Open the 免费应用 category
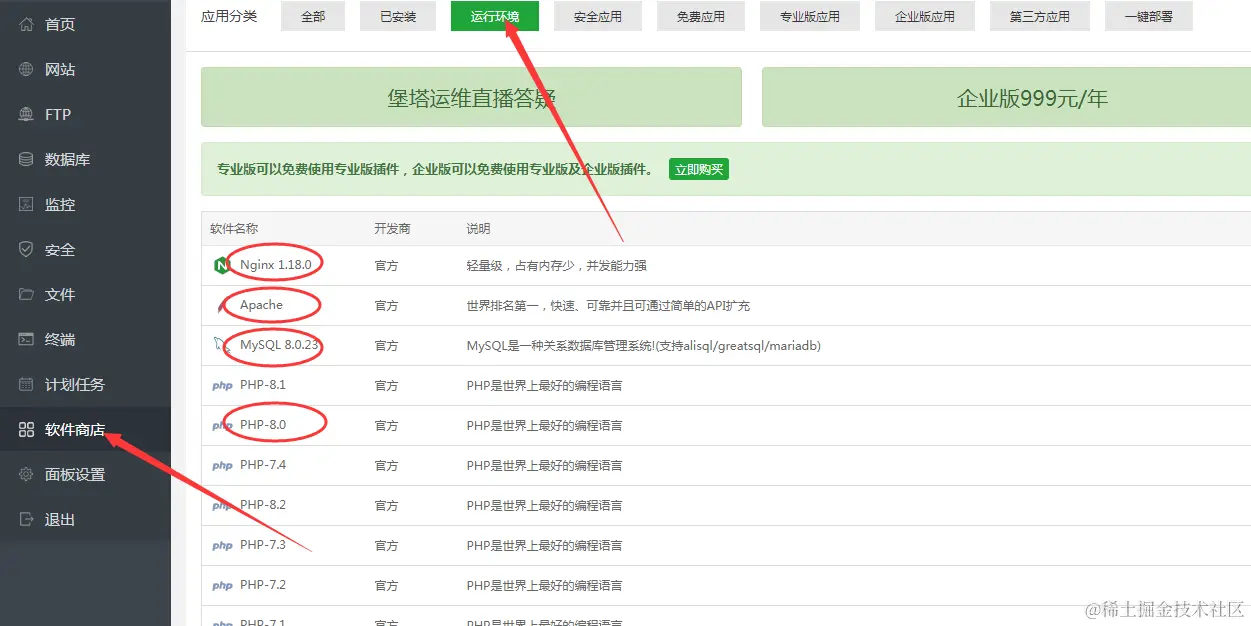This screenshot has width=1251, height=626. coord(700,16)
